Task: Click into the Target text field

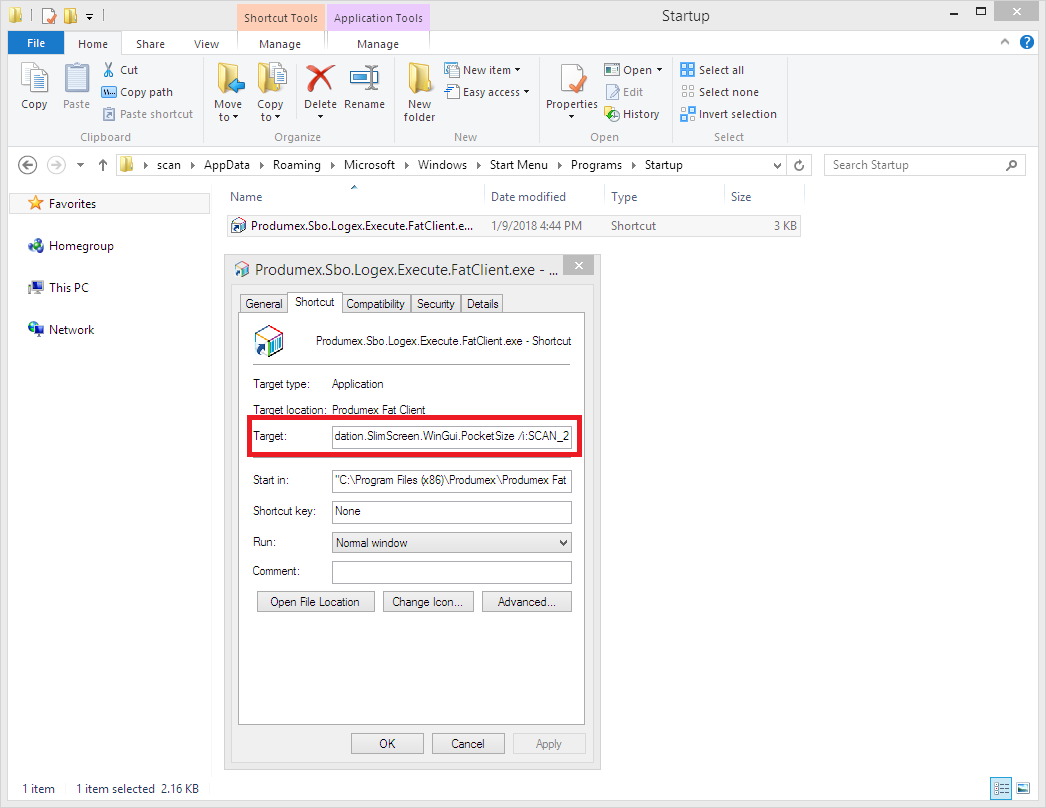Action: (x=452, y=437)
